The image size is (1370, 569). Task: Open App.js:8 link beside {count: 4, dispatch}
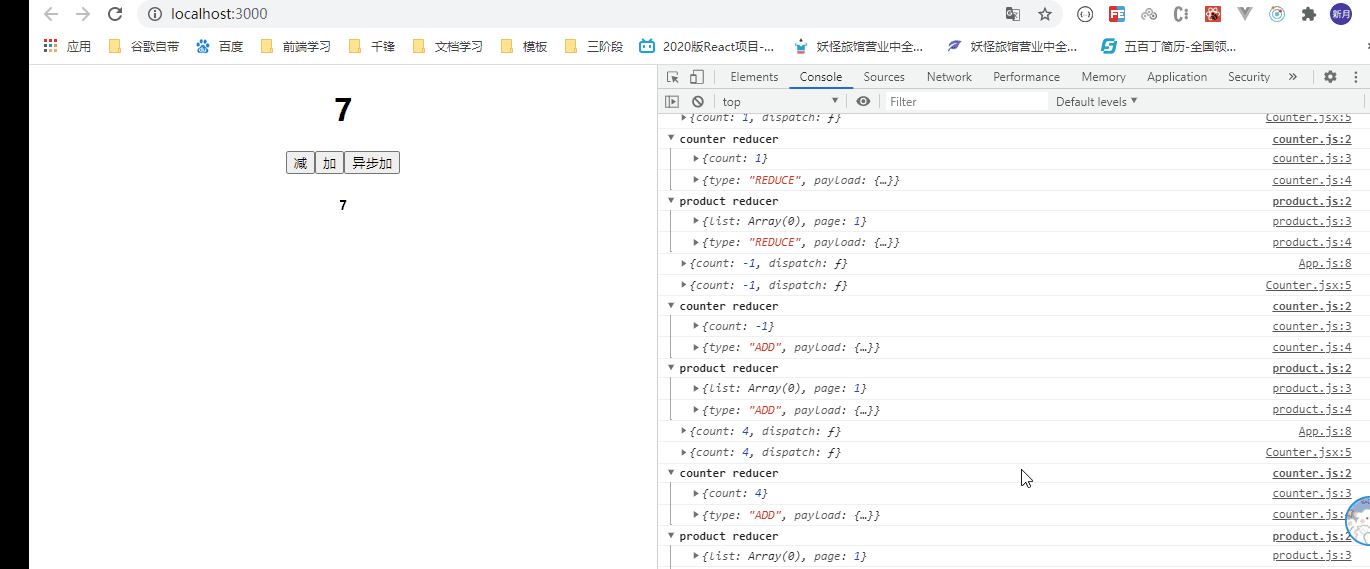(x=1325, y=432)
